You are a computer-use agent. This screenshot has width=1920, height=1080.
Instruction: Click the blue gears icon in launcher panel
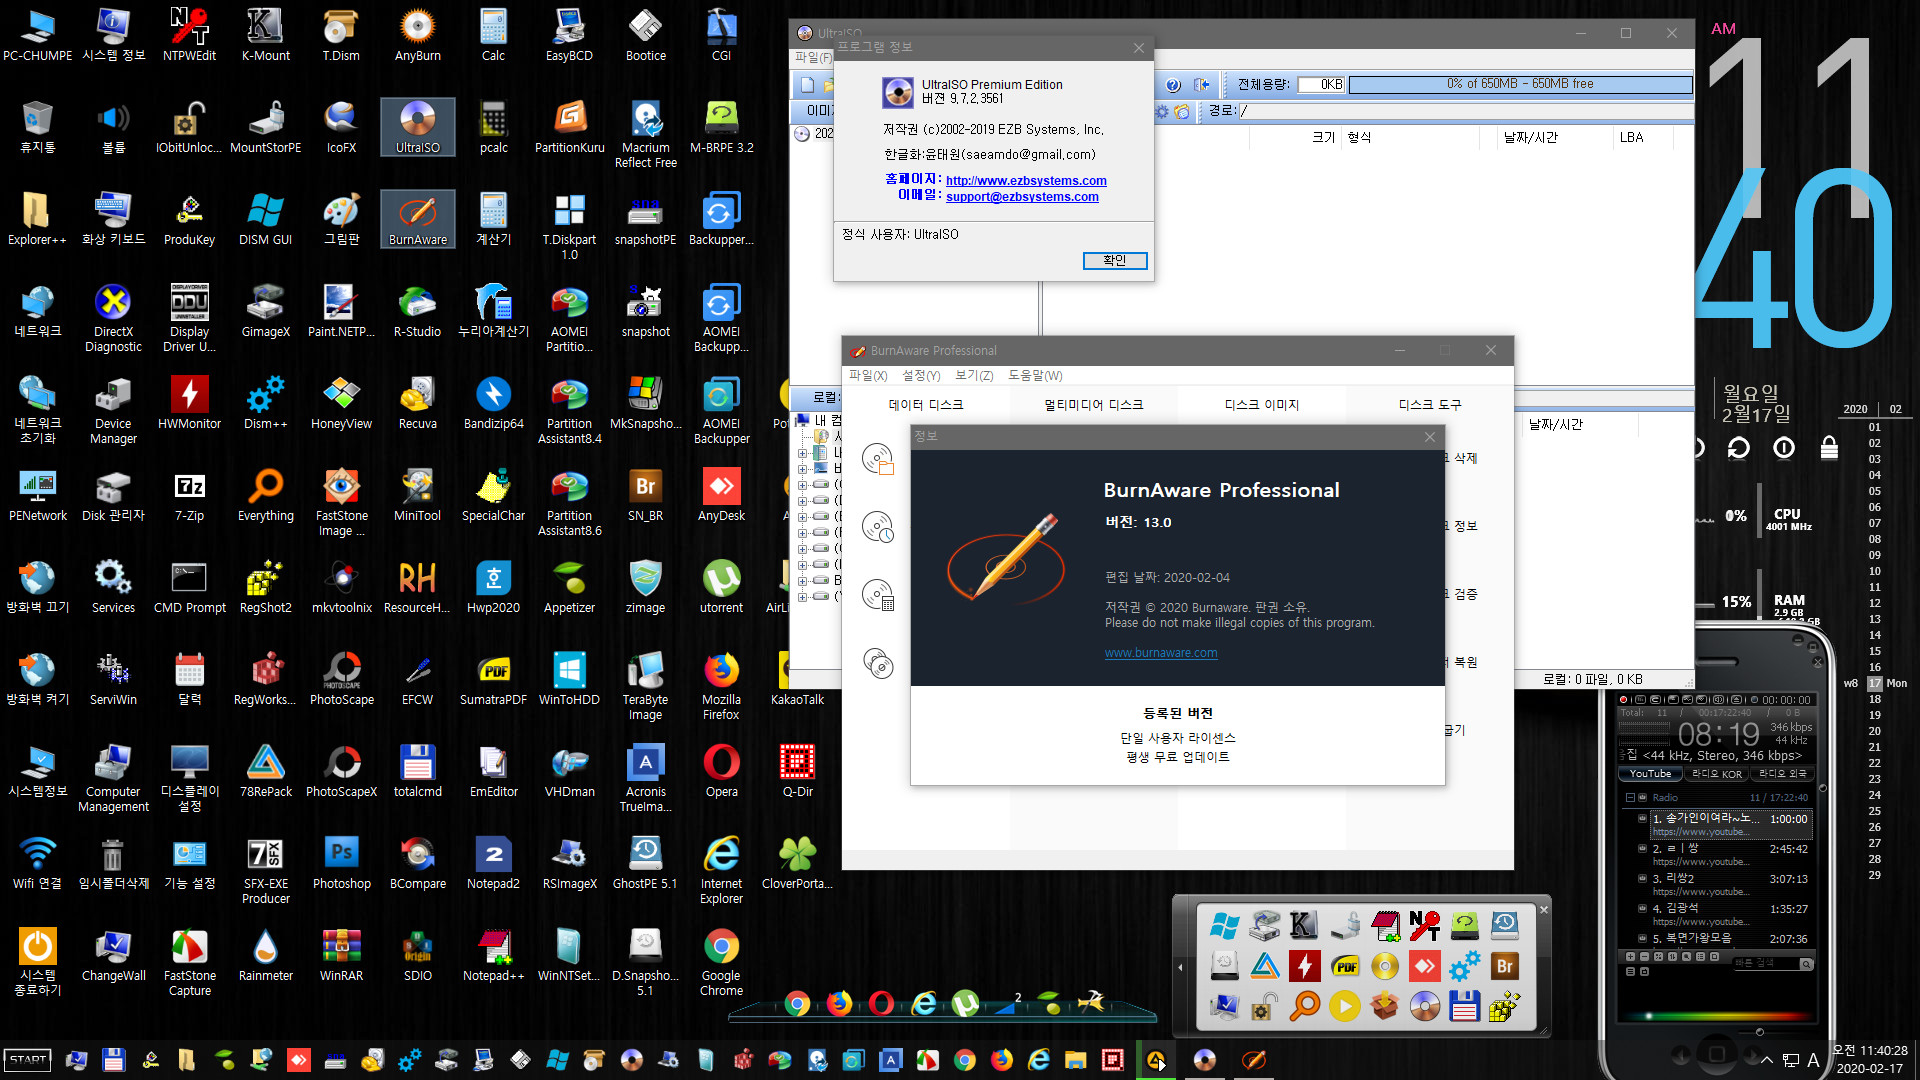click(x=1464, y=966)
